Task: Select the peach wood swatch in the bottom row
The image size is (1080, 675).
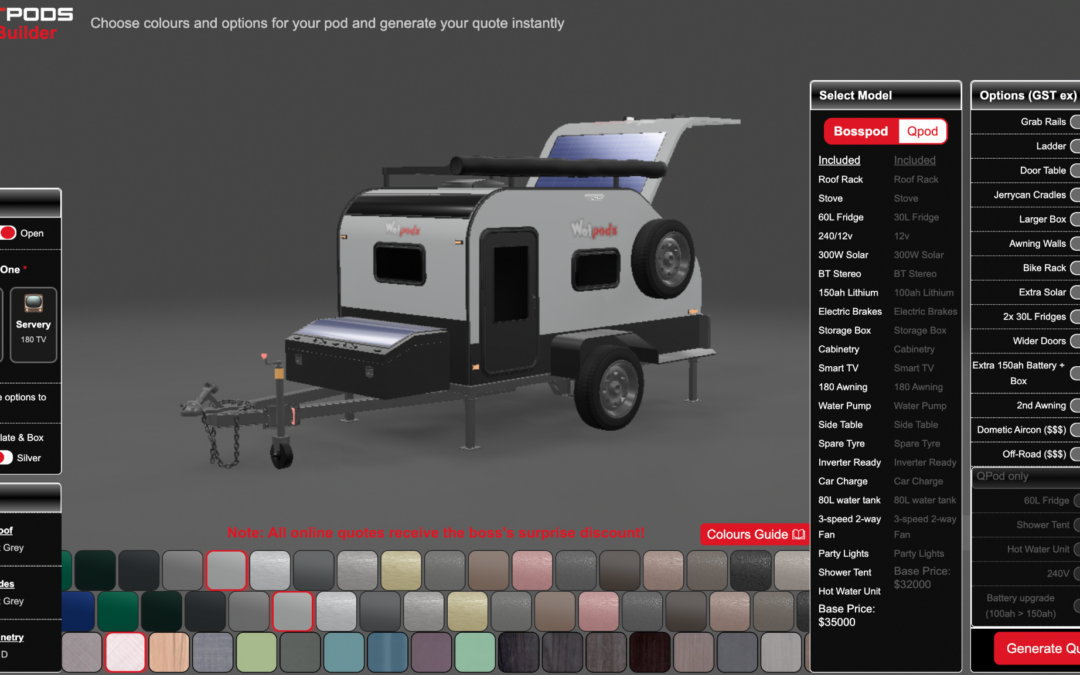Action: point(169,652)
